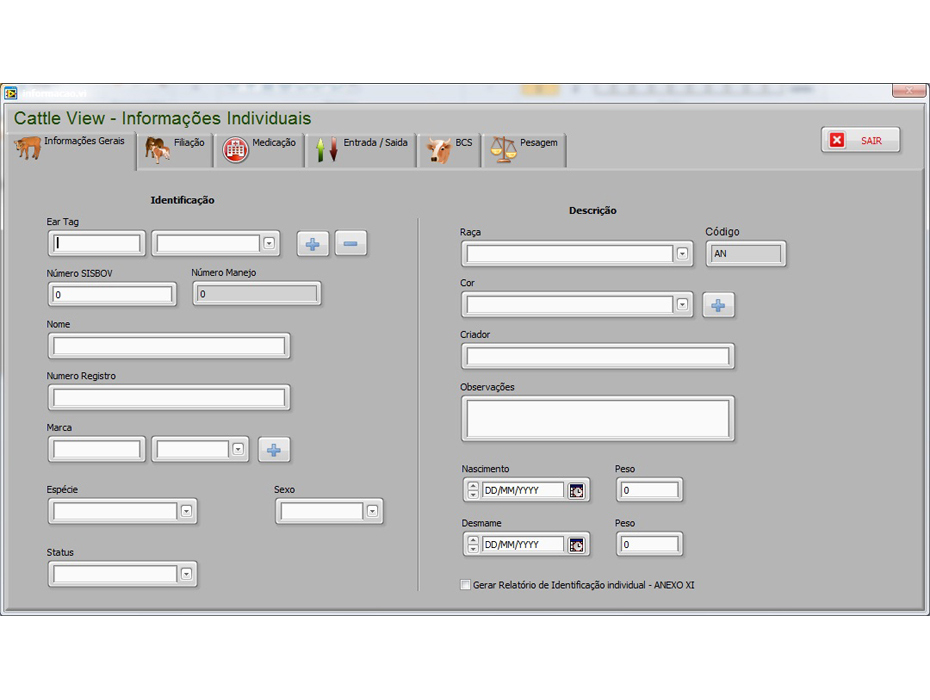Expand the Status dropdown
Screen dimensions: 930x700
click(186, 574)
